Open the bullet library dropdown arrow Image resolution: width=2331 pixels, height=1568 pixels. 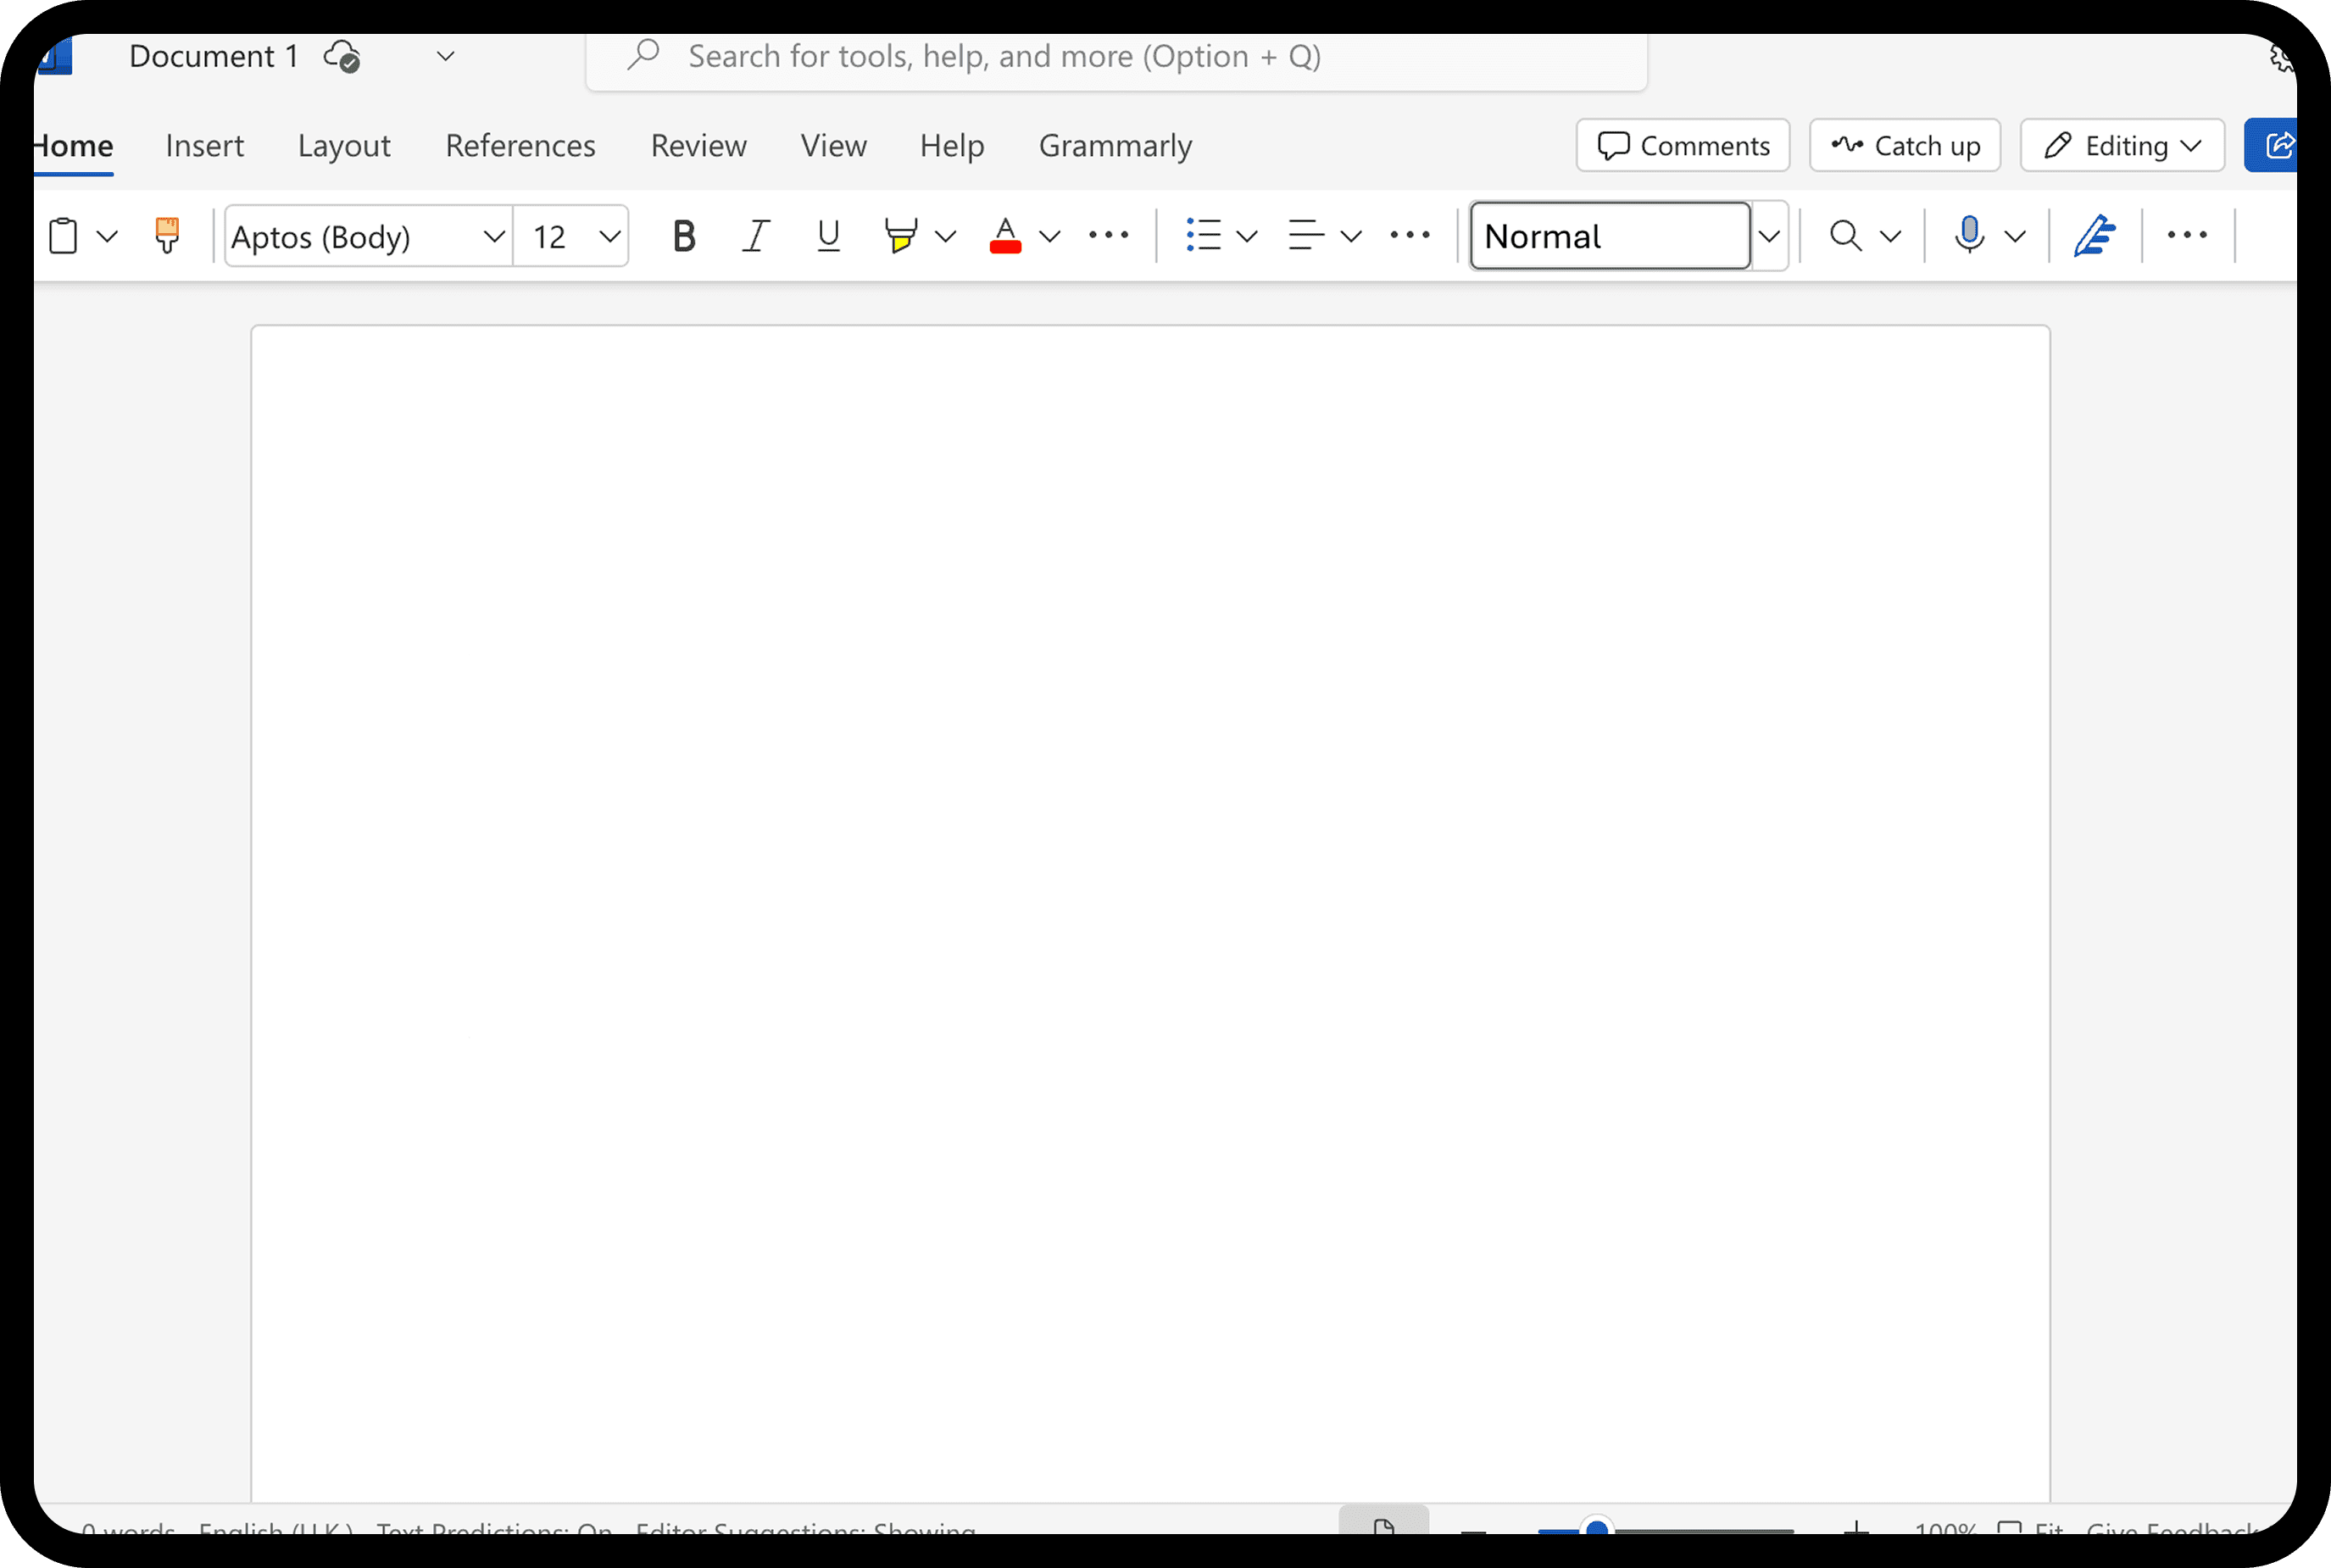tap(1247, 236)
